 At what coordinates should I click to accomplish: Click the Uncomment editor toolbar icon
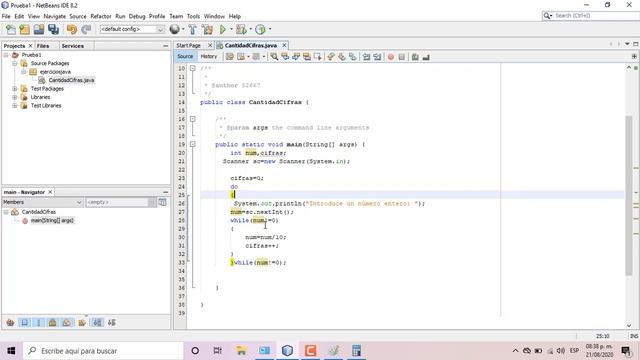click(x=426, y=57)
